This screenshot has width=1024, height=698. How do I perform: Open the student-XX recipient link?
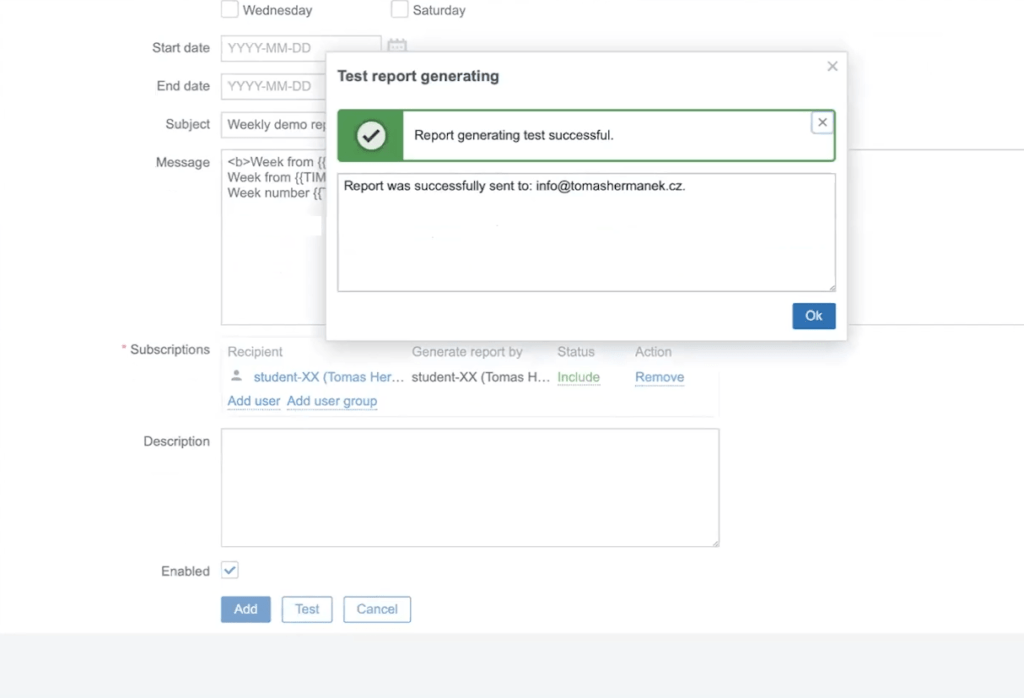pos(328,377)
